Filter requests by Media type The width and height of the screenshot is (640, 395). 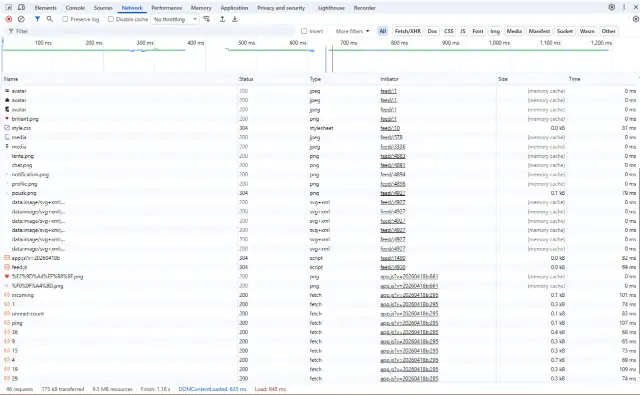coord(514,31)
